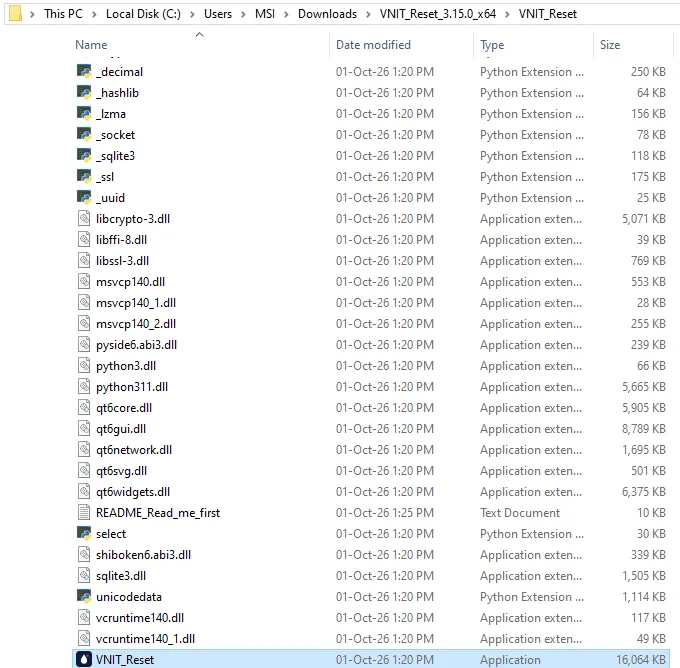Click the 5,071 KB size cell

point(644,219)
